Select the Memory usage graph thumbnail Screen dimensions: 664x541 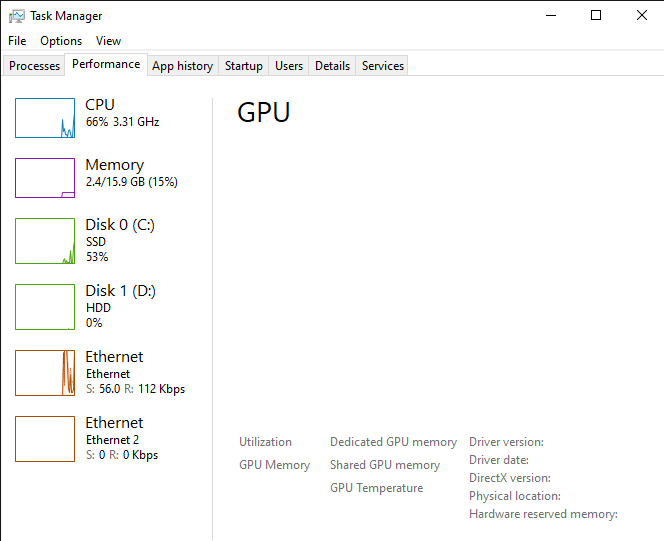click(45, 178)
